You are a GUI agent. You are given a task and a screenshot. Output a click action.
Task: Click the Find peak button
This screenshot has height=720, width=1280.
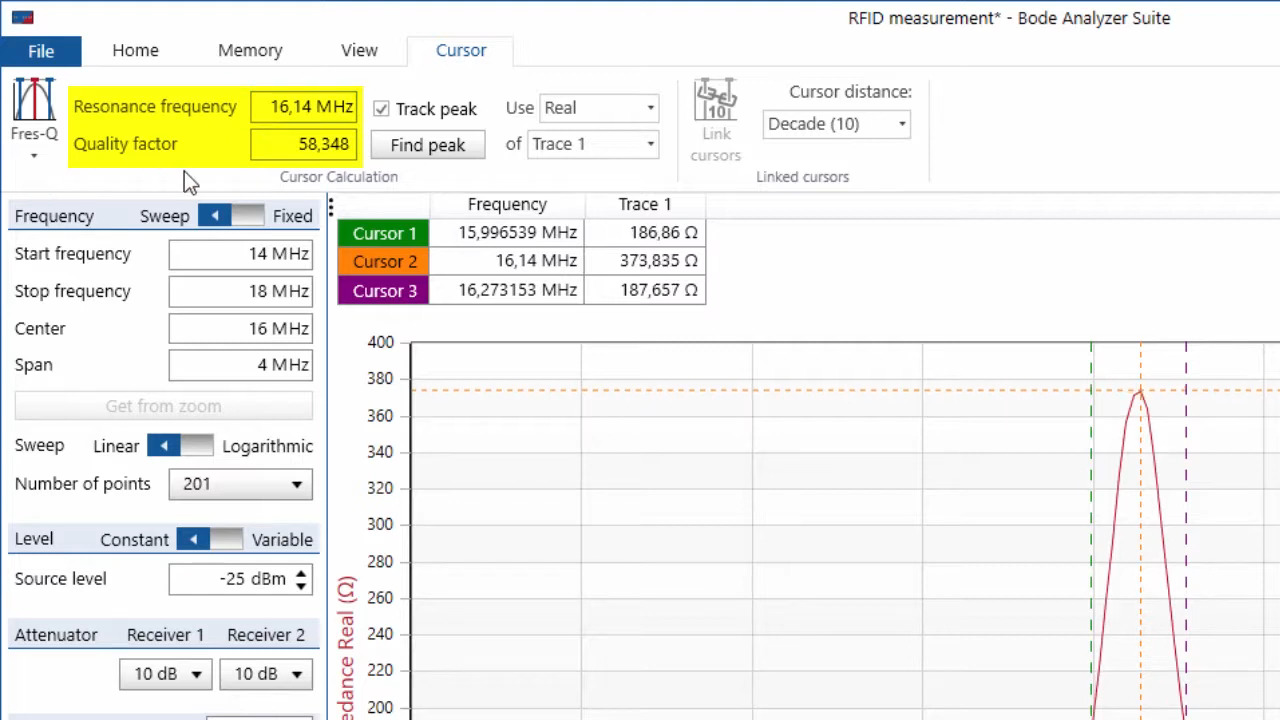pos(428,145)
